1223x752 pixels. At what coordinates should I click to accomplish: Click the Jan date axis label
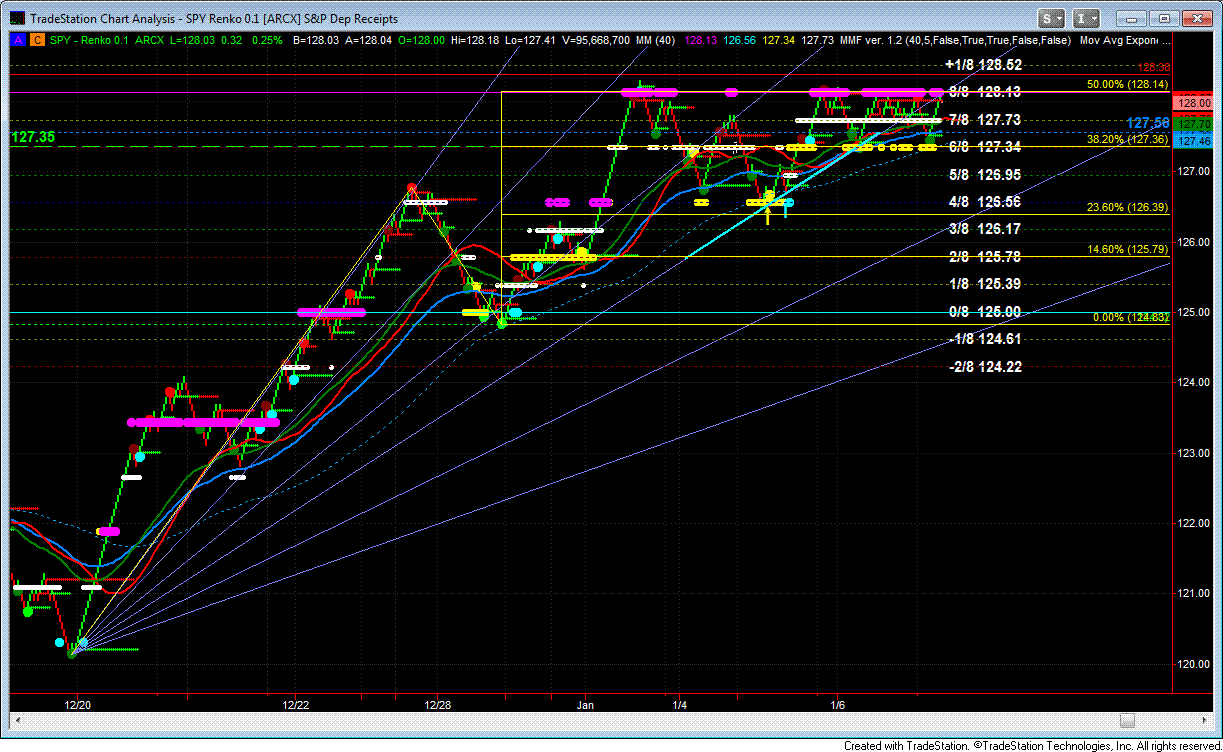tap(585, 705)
